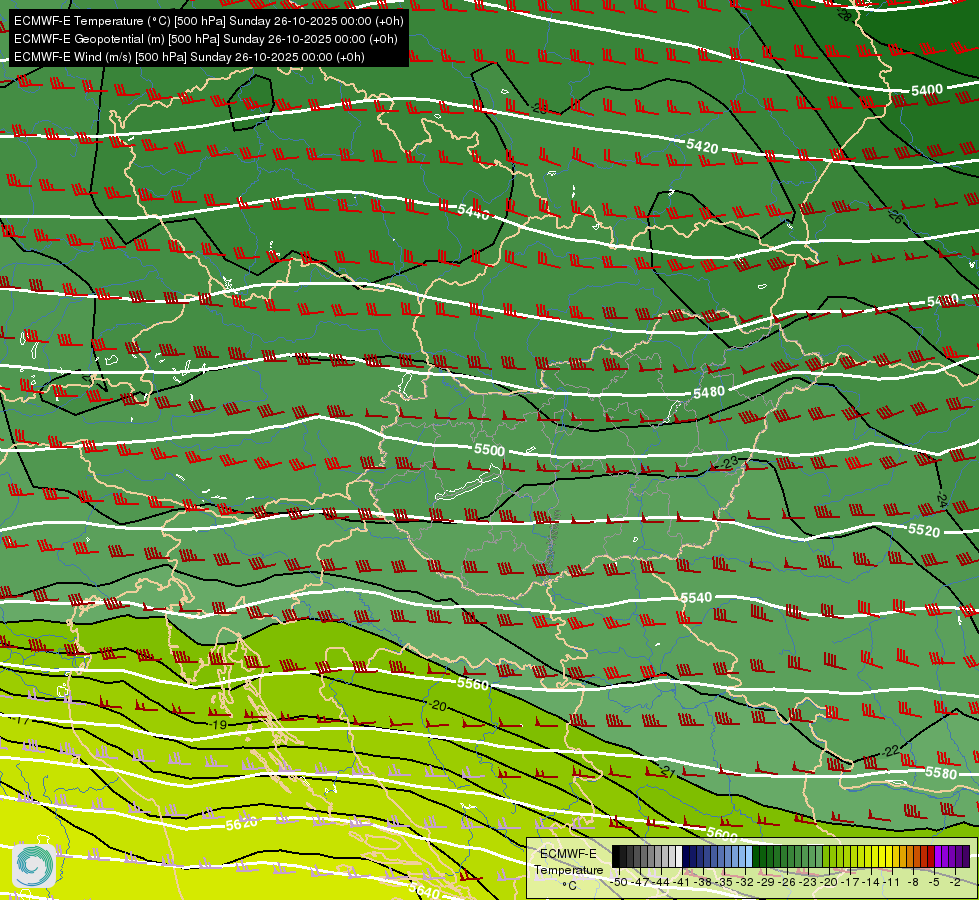Click the 5400 geopotential contour label

pos(927,91)
